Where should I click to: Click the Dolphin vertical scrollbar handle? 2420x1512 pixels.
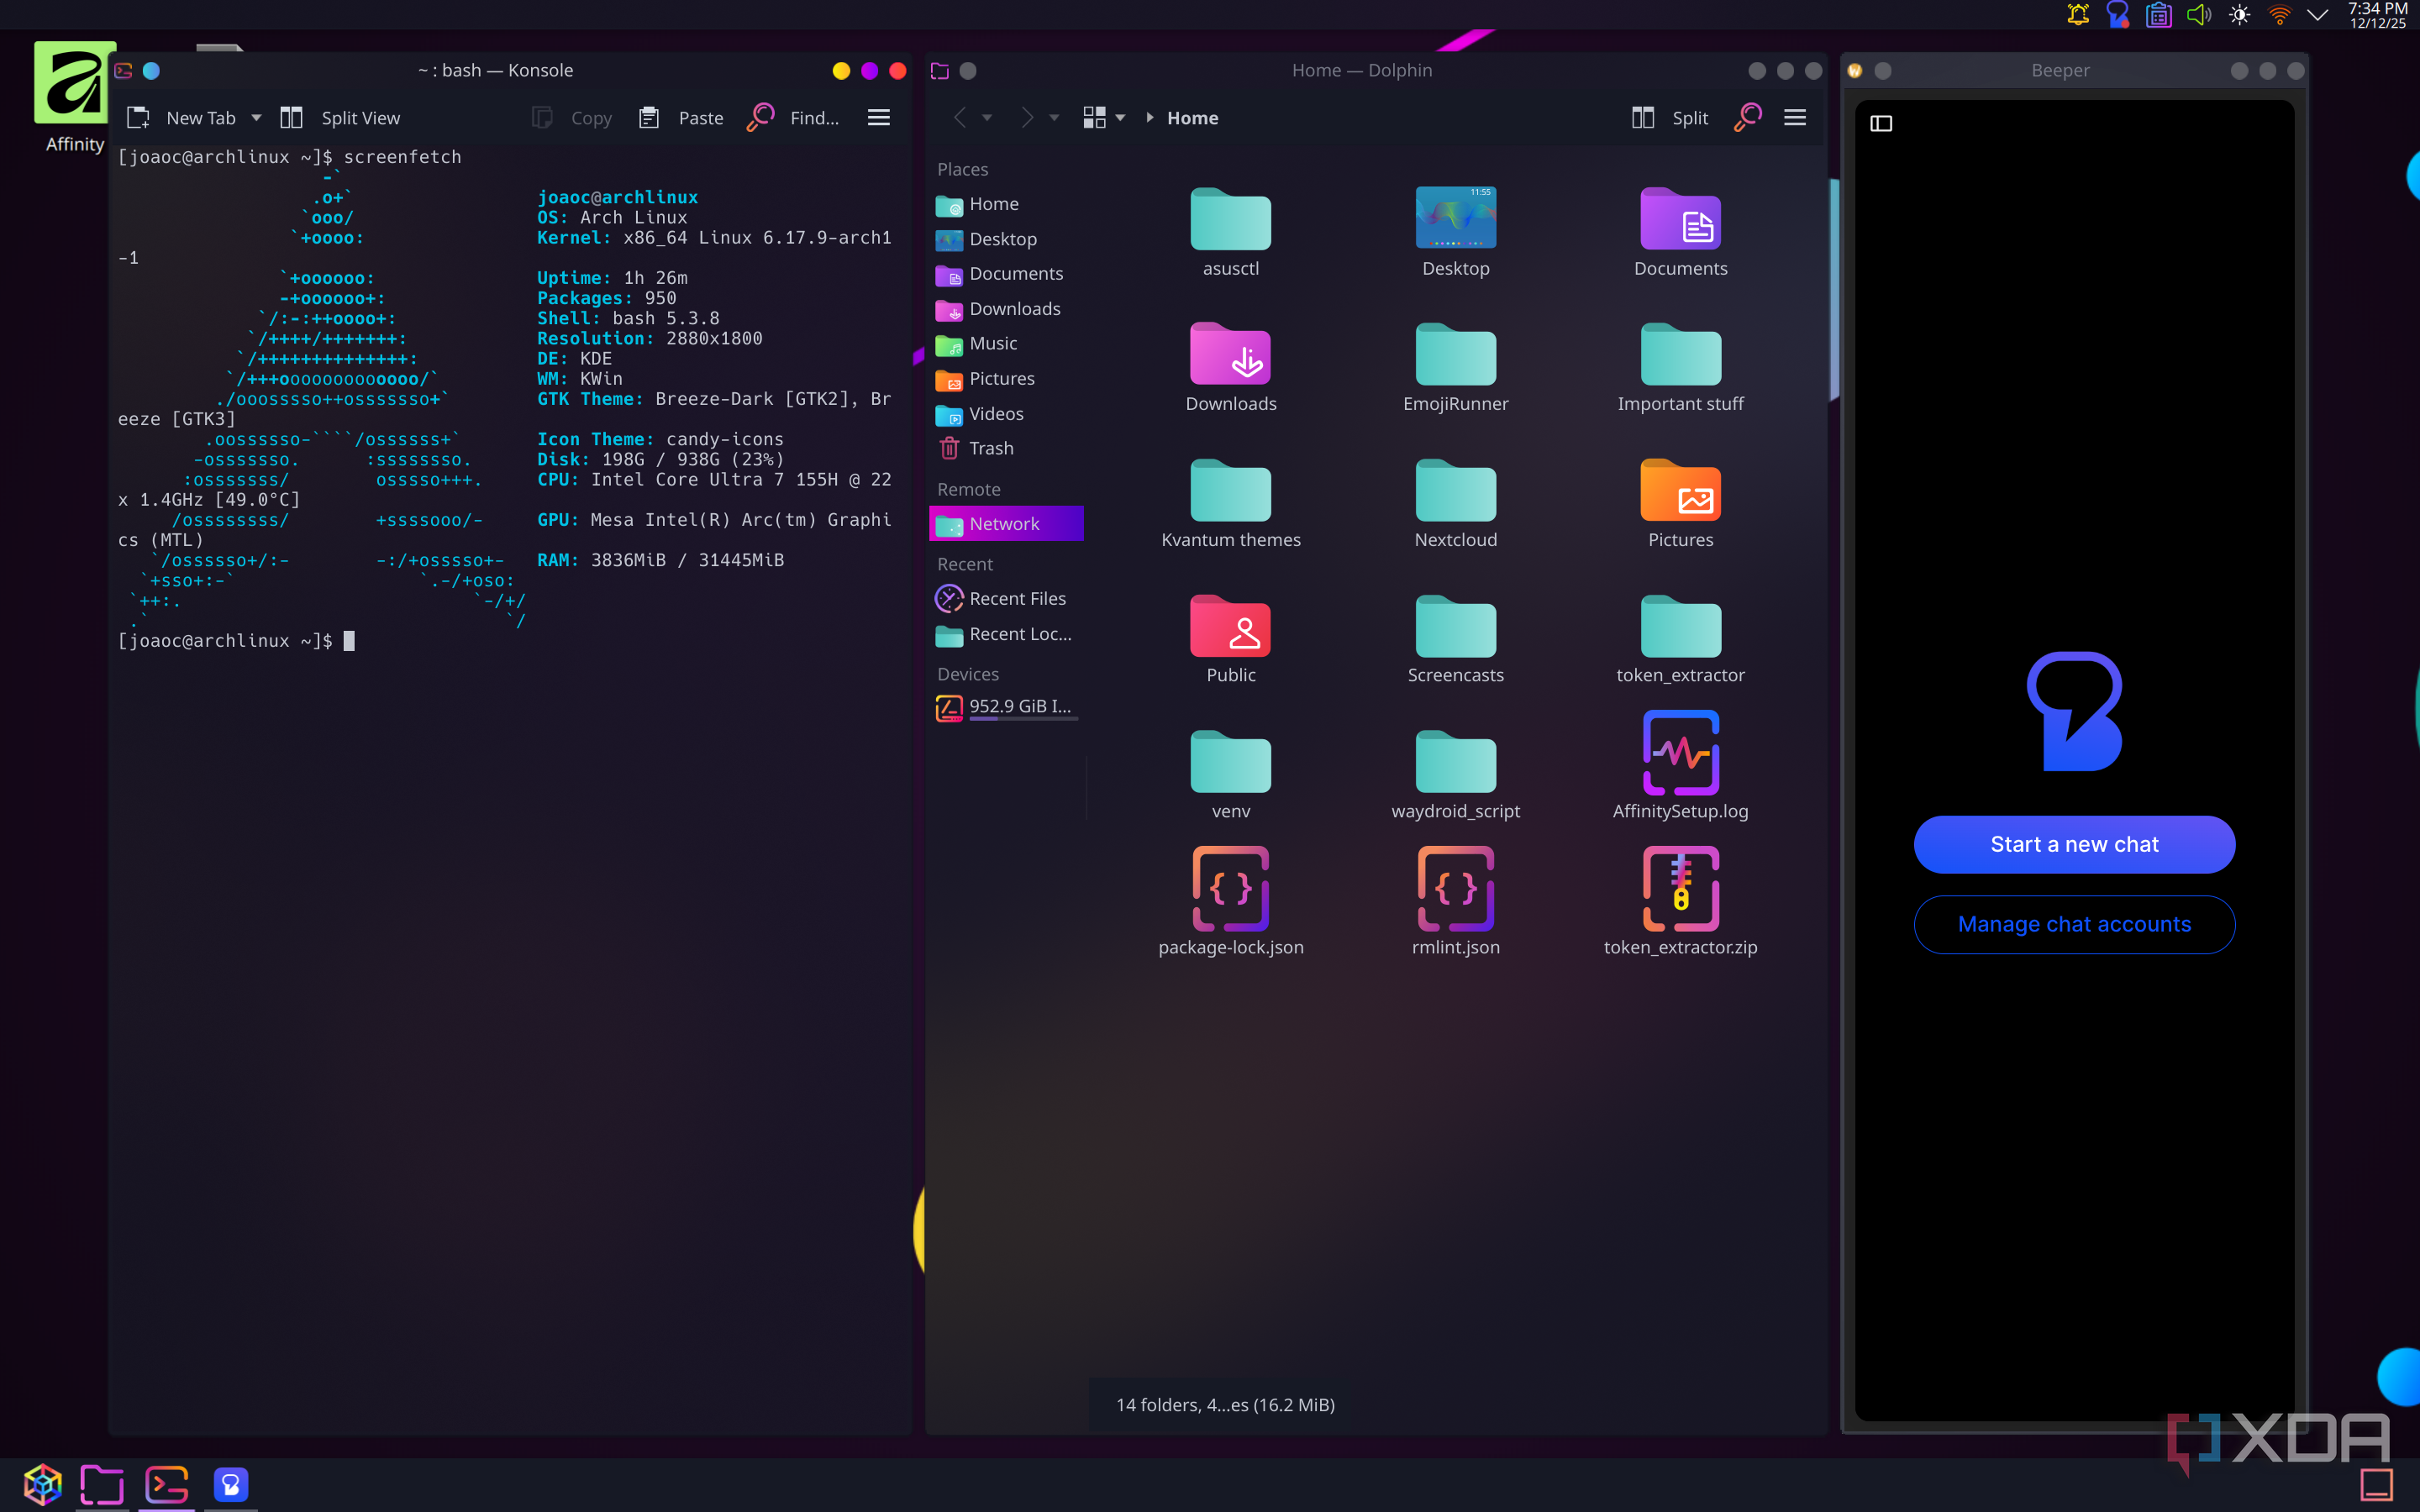tap(1834, 290)
